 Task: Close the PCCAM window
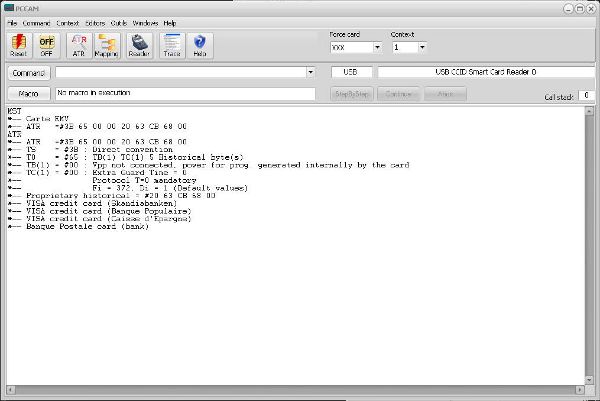(x=590, y=8)
